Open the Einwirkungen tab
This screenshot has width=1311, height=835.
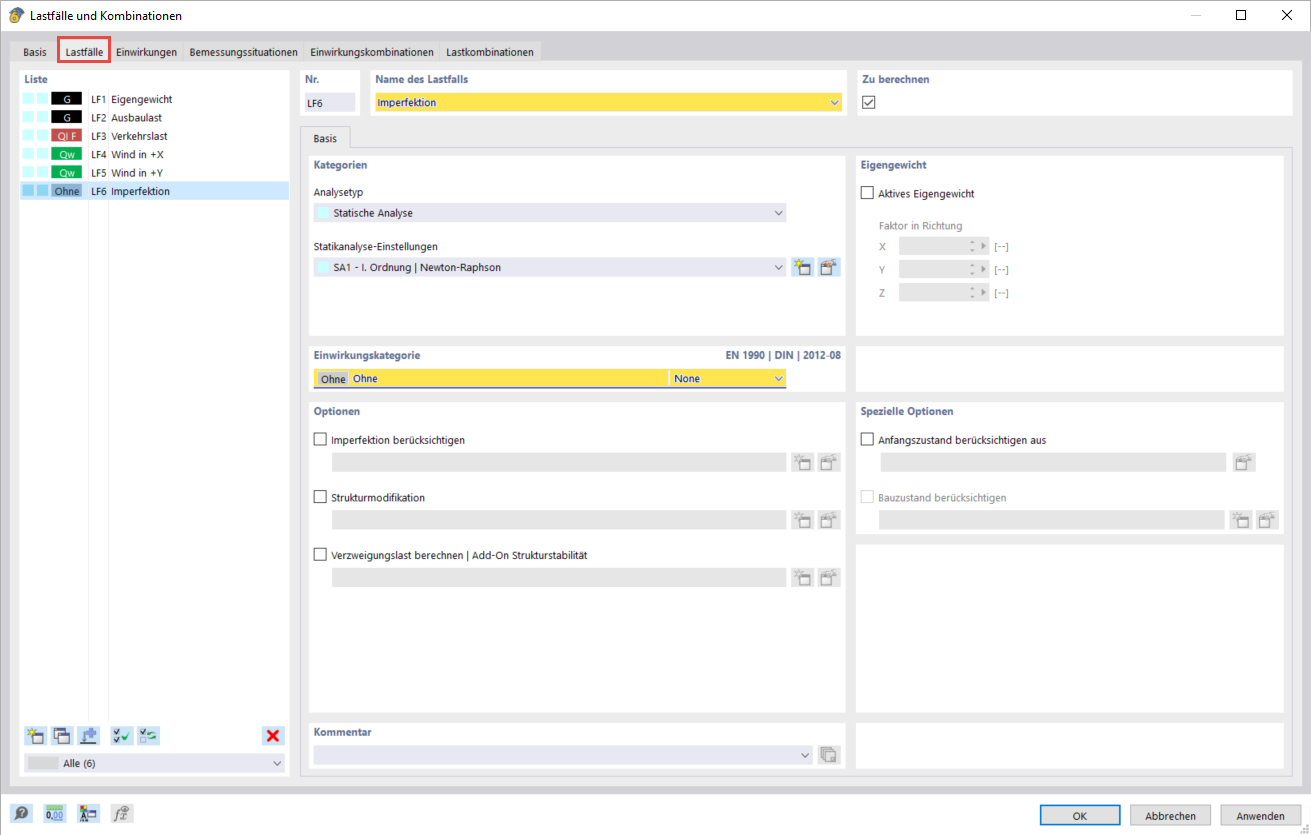point(146,52)
